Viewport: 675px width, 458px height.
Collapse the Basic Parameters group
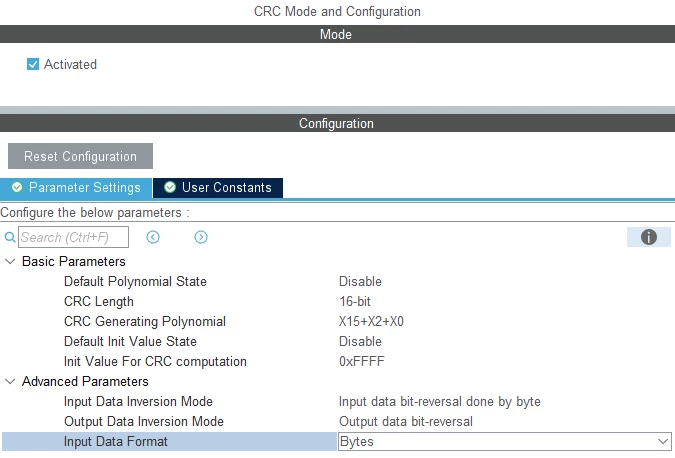point(10,261)
